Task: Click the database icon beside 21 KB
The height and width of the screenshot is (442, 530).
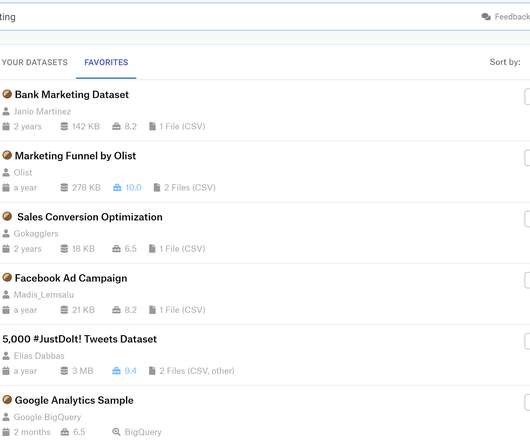Action: (64, 310)
